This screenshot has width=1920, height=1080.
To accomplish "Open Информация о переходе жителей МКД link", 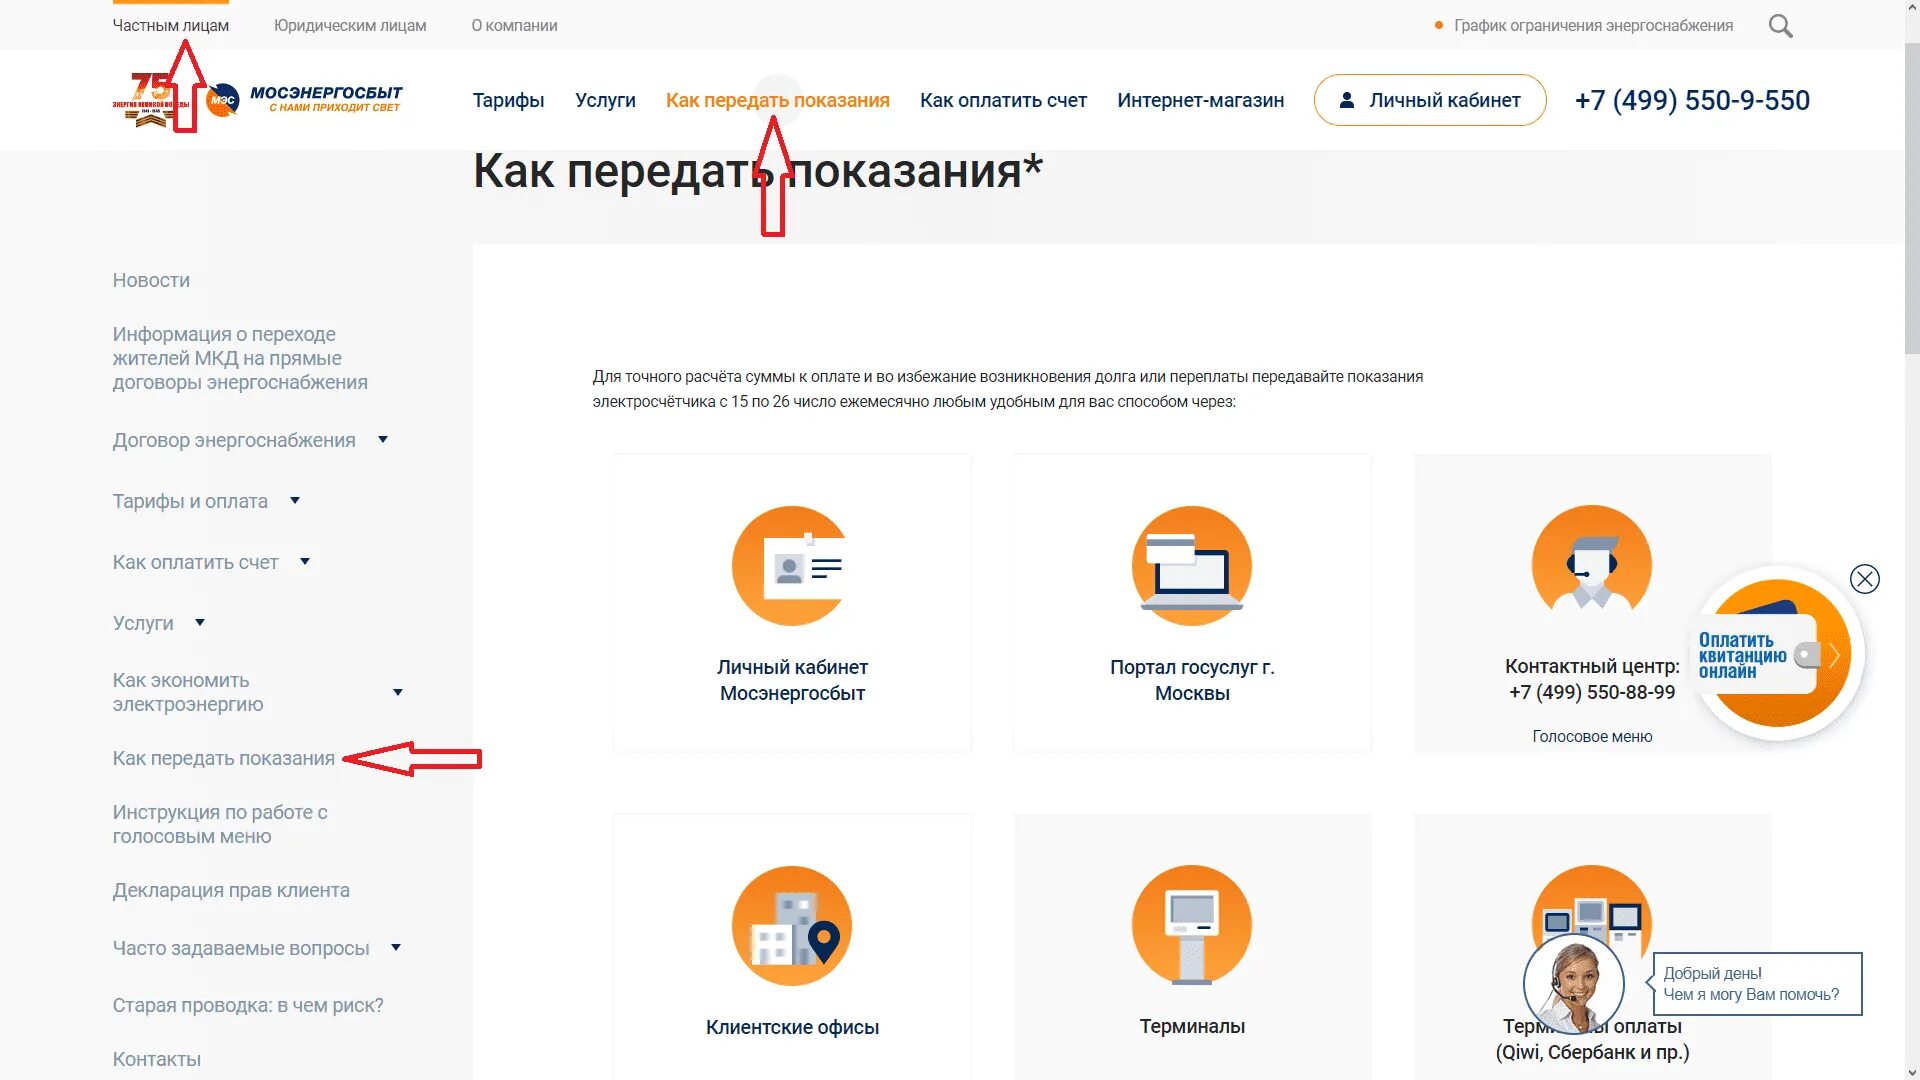I will [x=240, y=358].
